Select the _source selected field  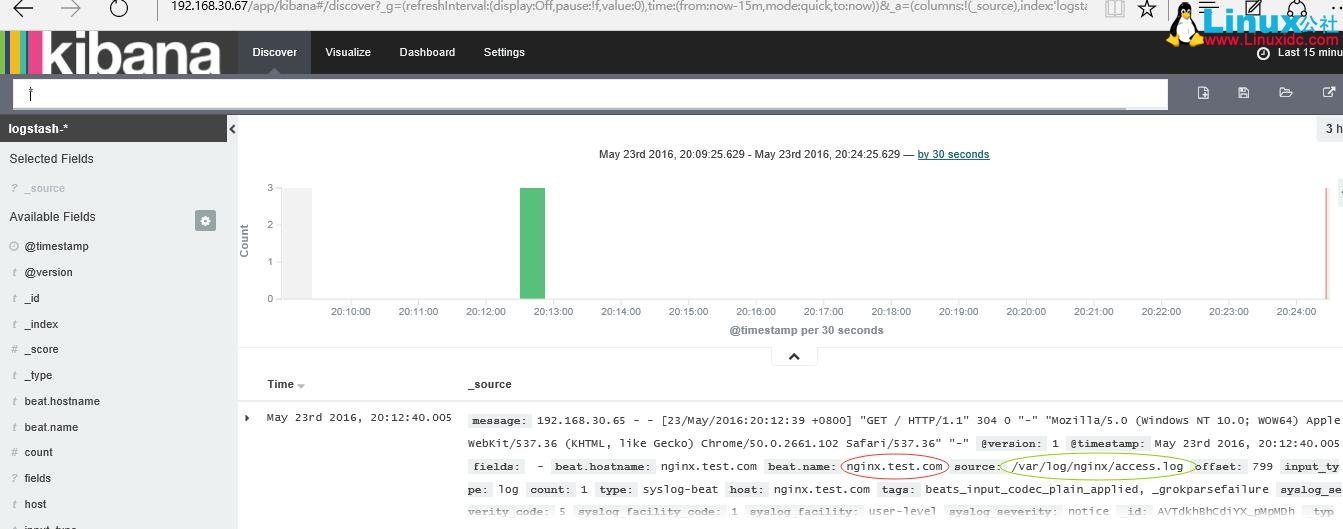click(x=45, y=188)
